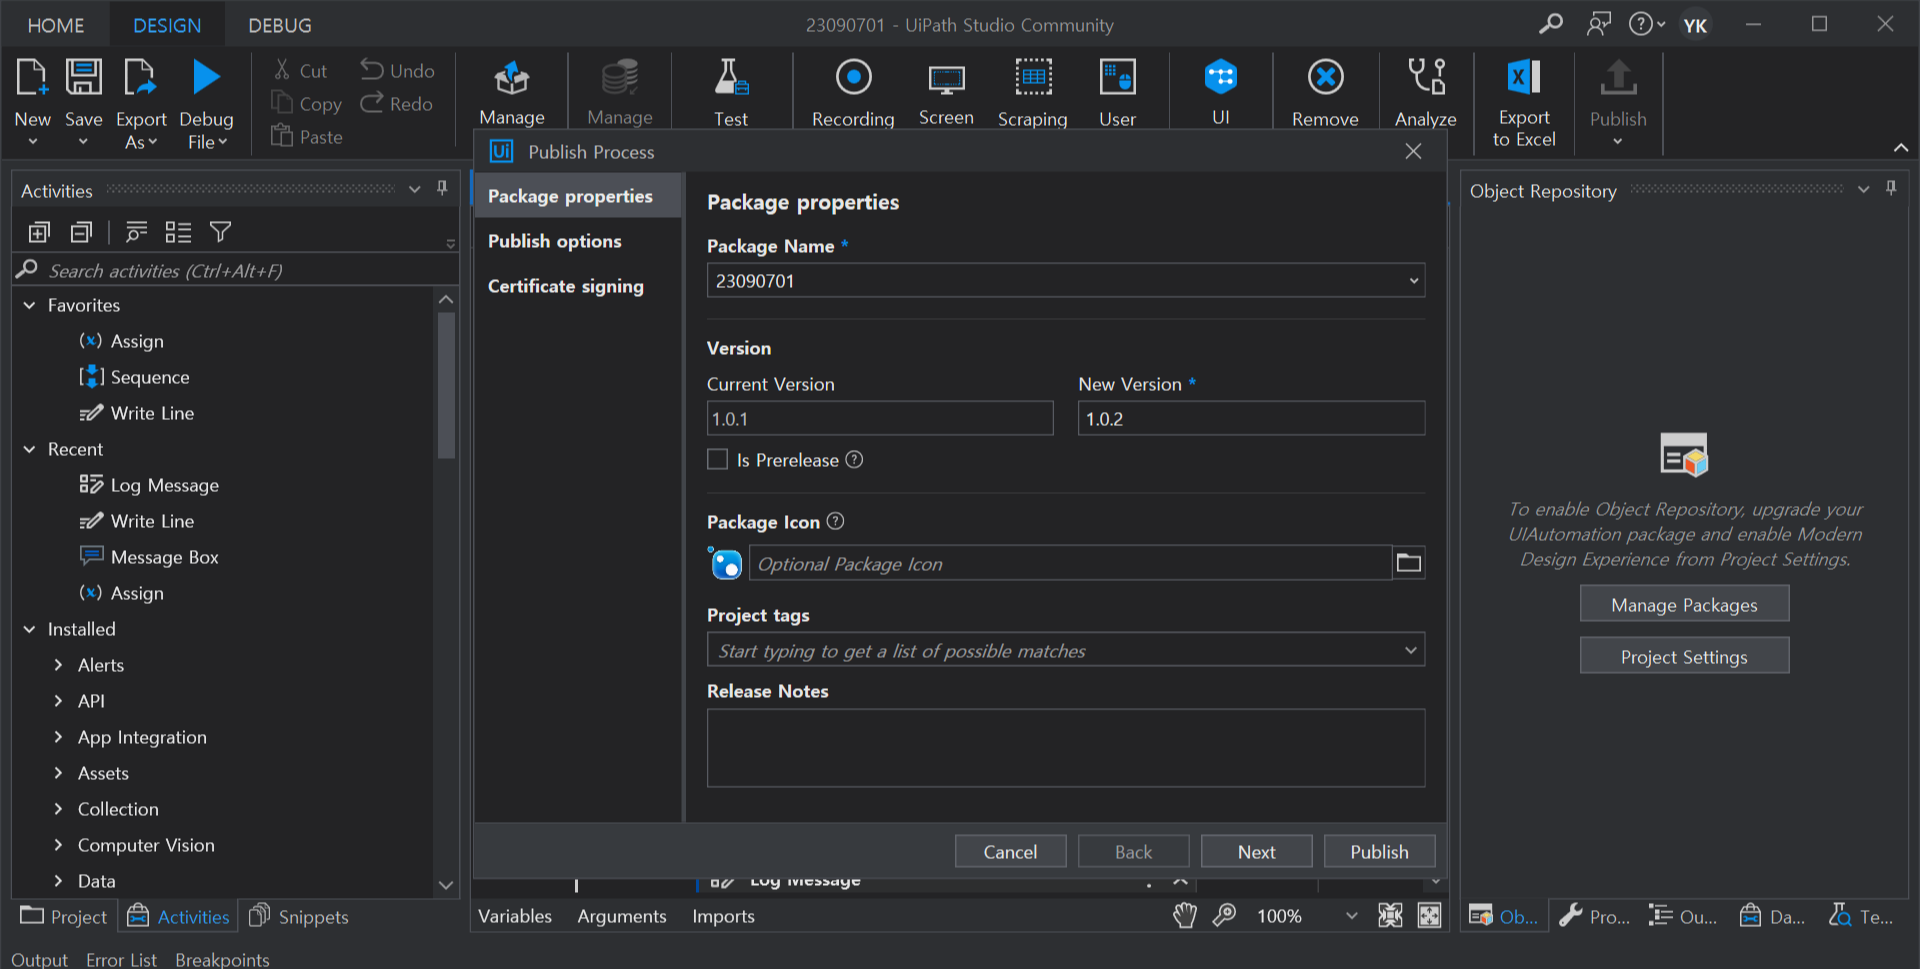Screen dimensions: 1920x969
Task: Click the Undo arrow in ribbon
Action: tap(372, 70)
